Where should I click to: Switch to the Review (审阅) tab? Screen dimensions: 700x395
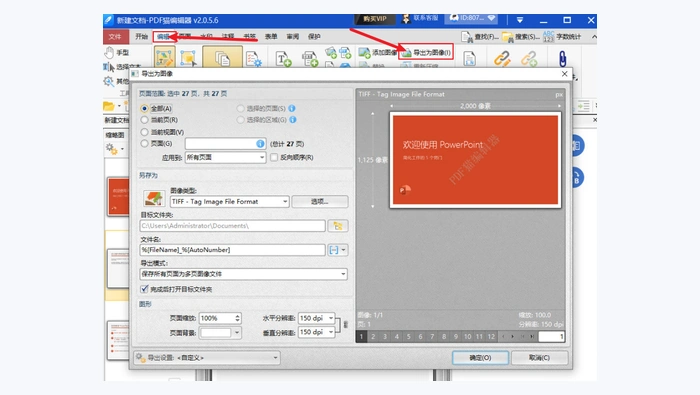click(x=293, y=37)
